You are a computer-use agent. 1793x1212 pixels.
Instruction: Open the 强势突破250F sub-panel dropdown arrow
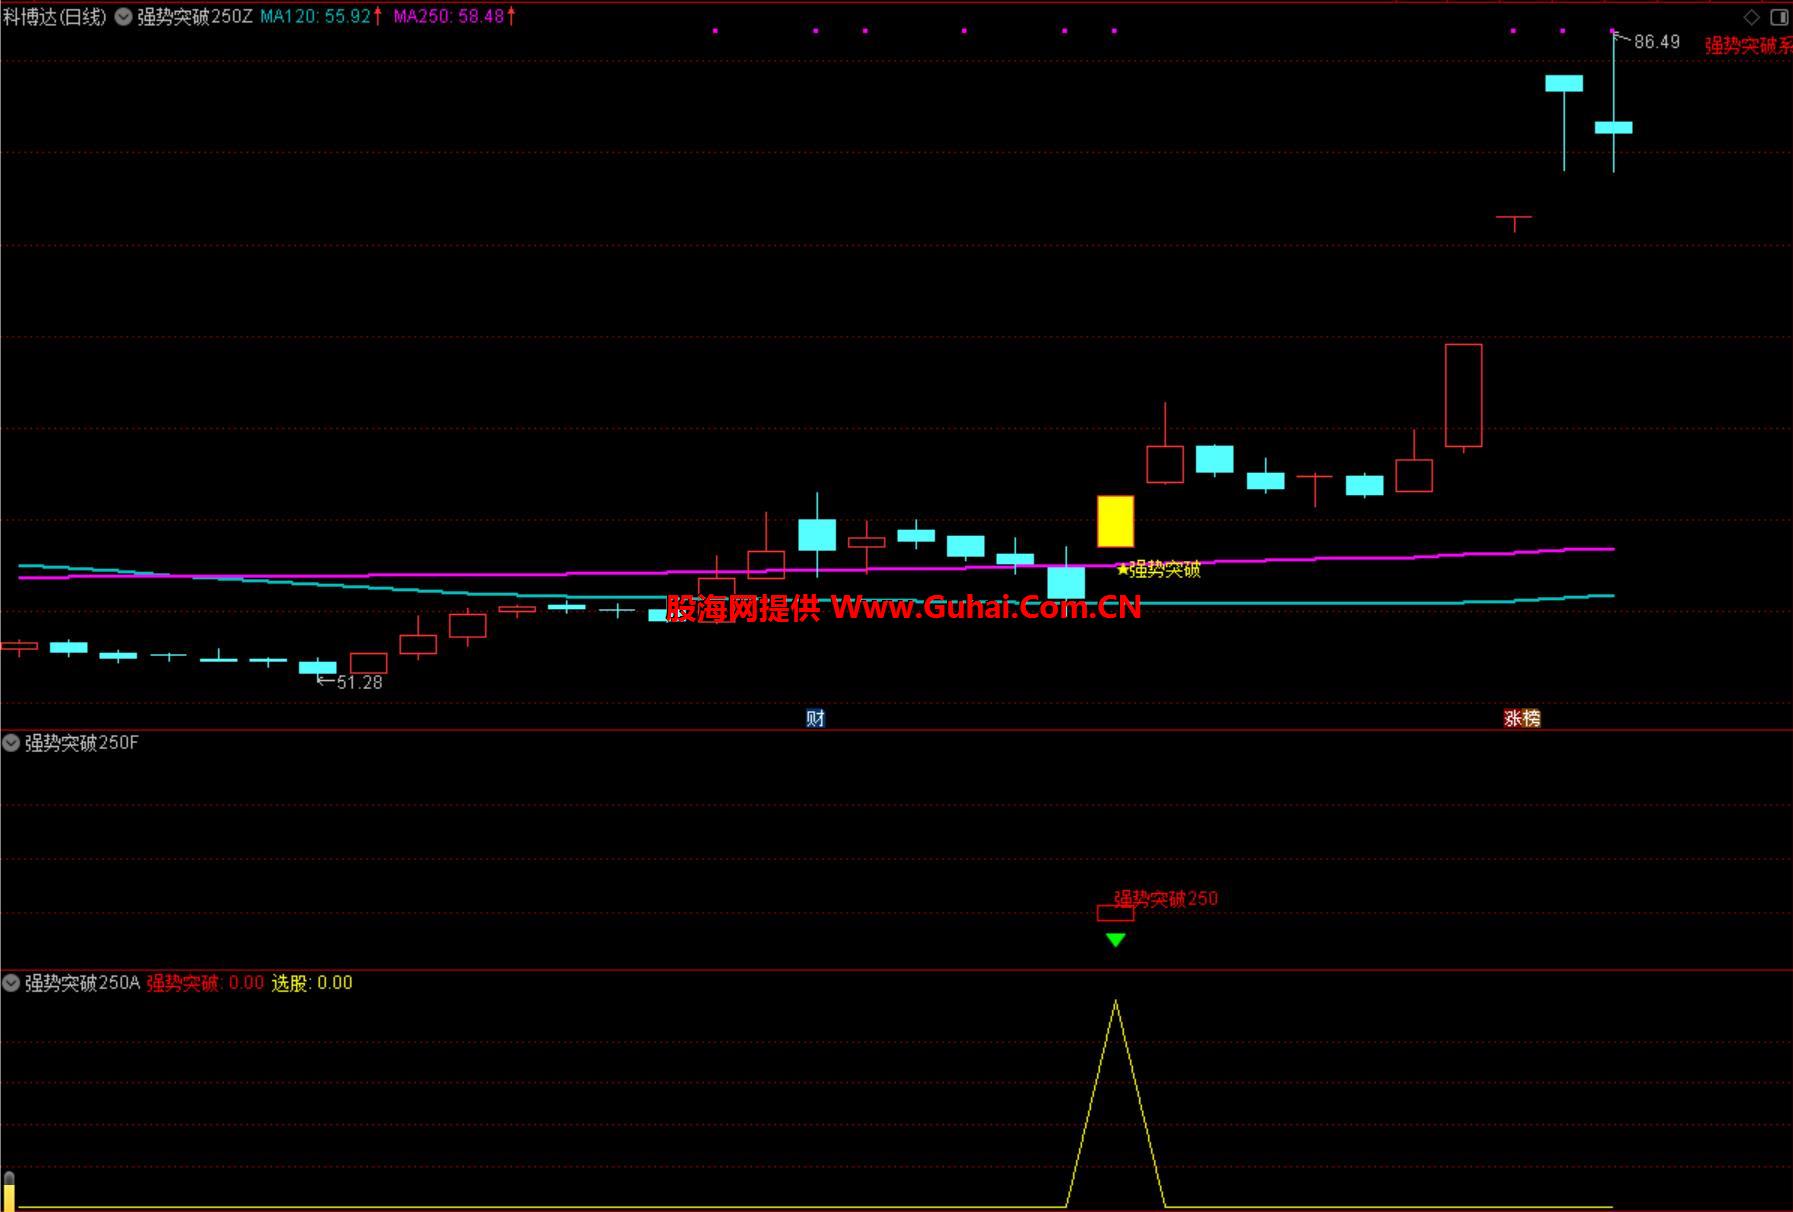click(x=11, y=742)
